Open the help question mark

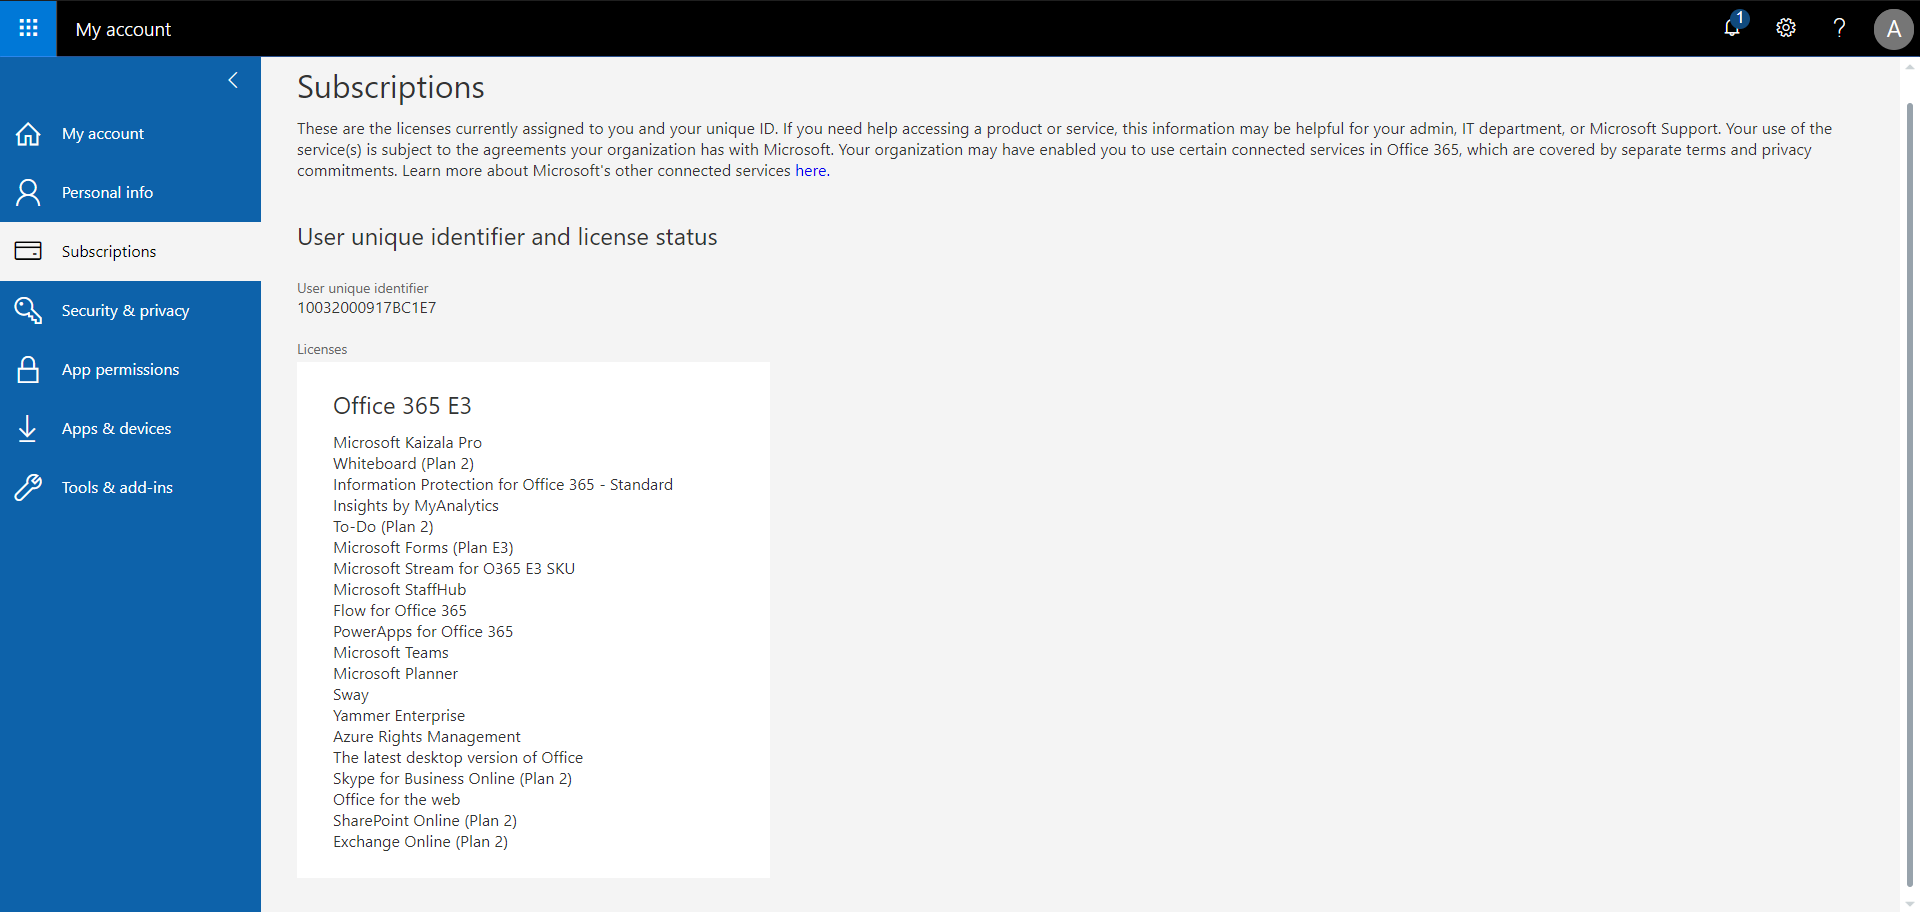(x=1839, y=28)
